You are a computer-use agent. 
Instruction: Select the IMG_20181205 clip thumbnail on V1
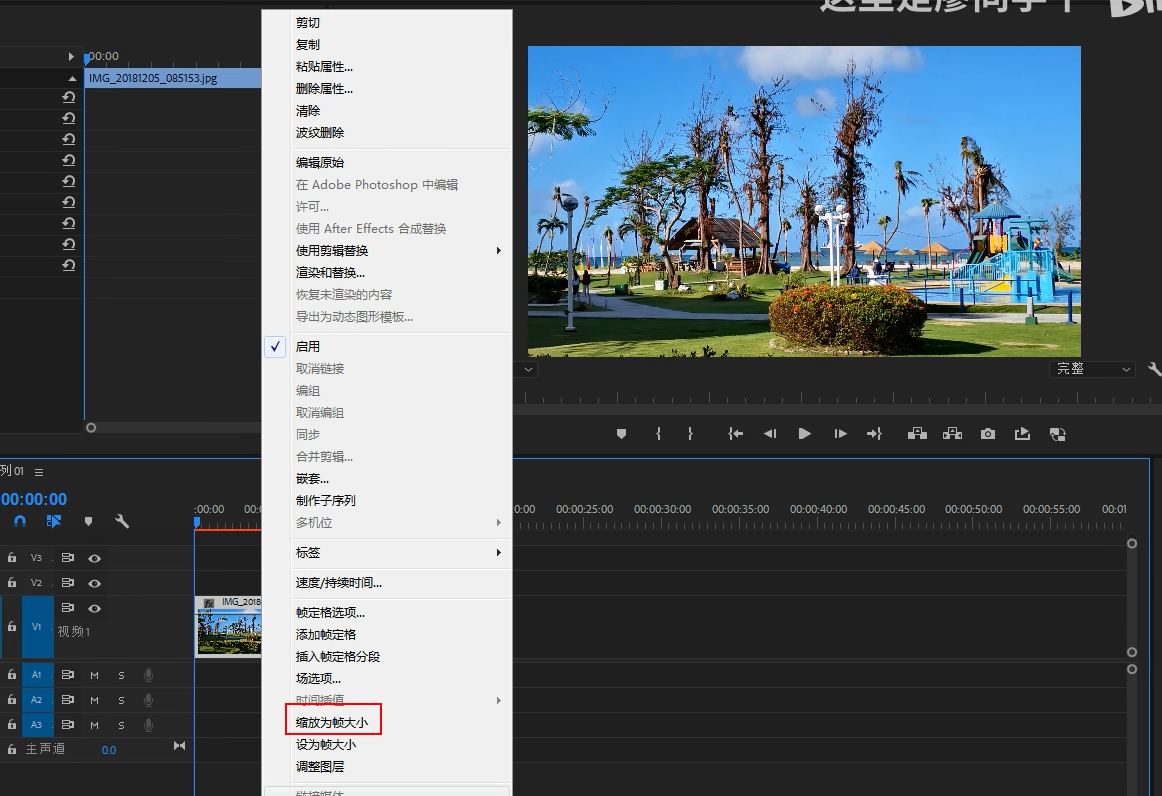click(228, 628)
